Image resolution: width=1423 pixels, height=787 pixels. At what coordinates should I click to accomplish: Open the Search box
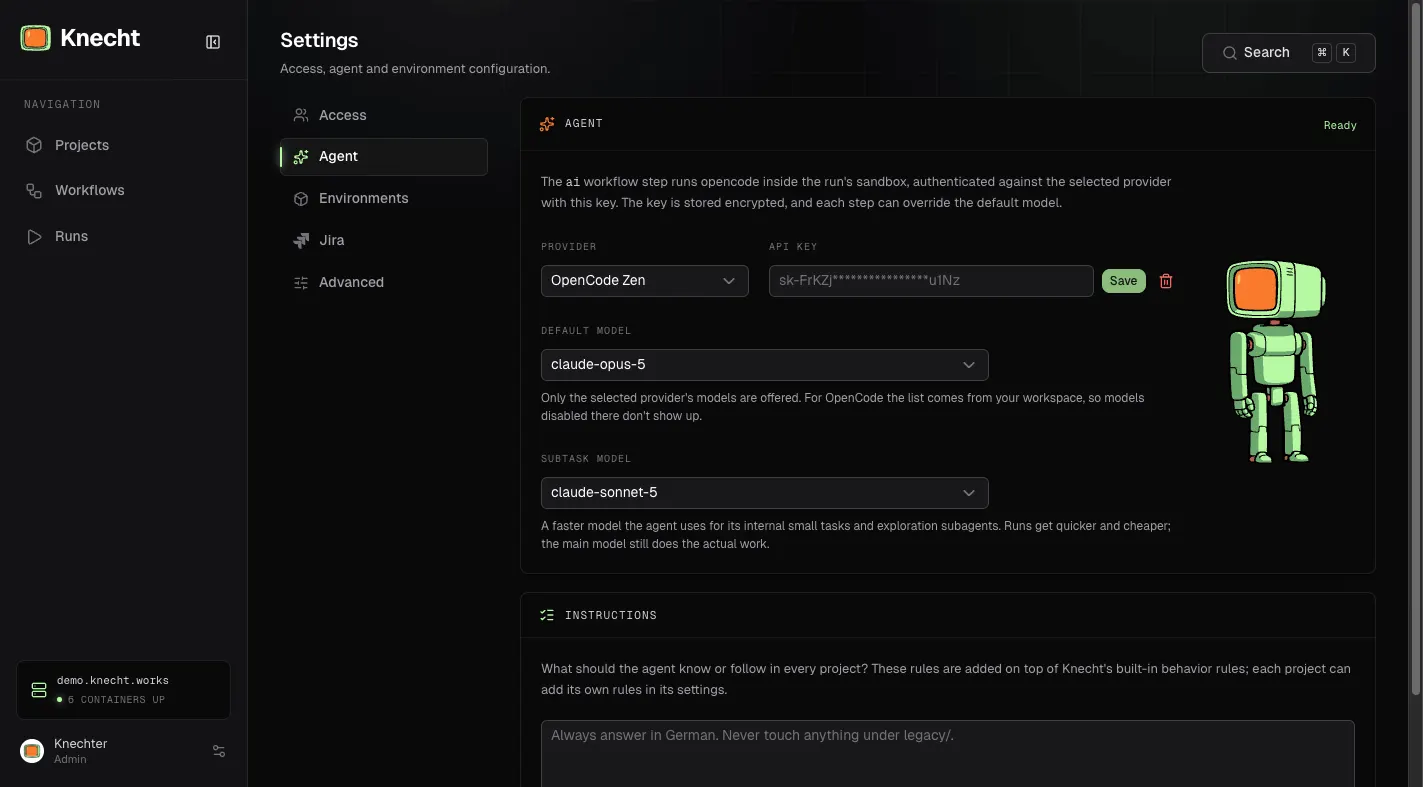click(x=1289, y=53)
